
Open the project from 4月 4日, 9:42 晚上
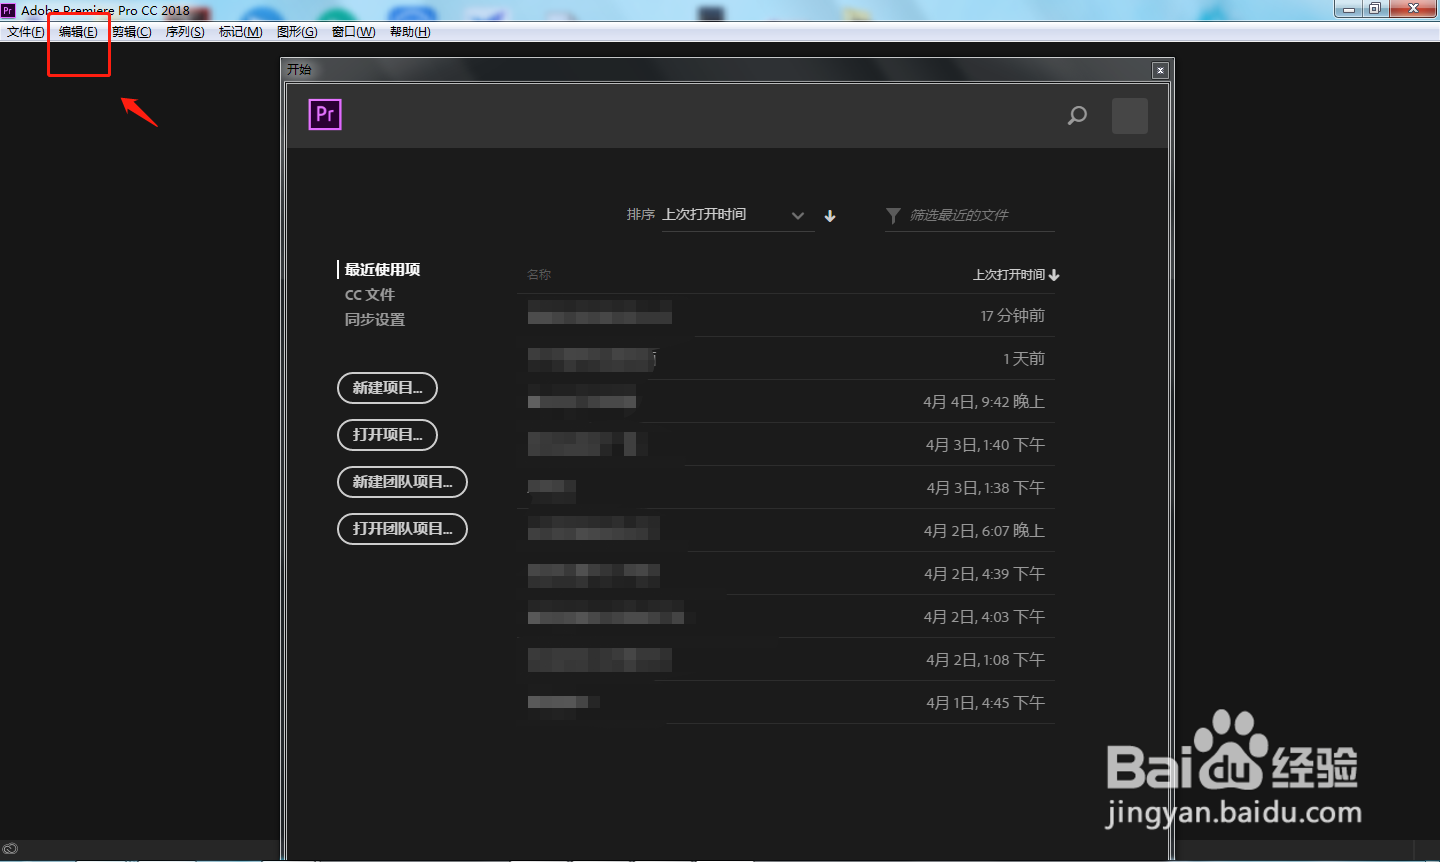point(786,401)
